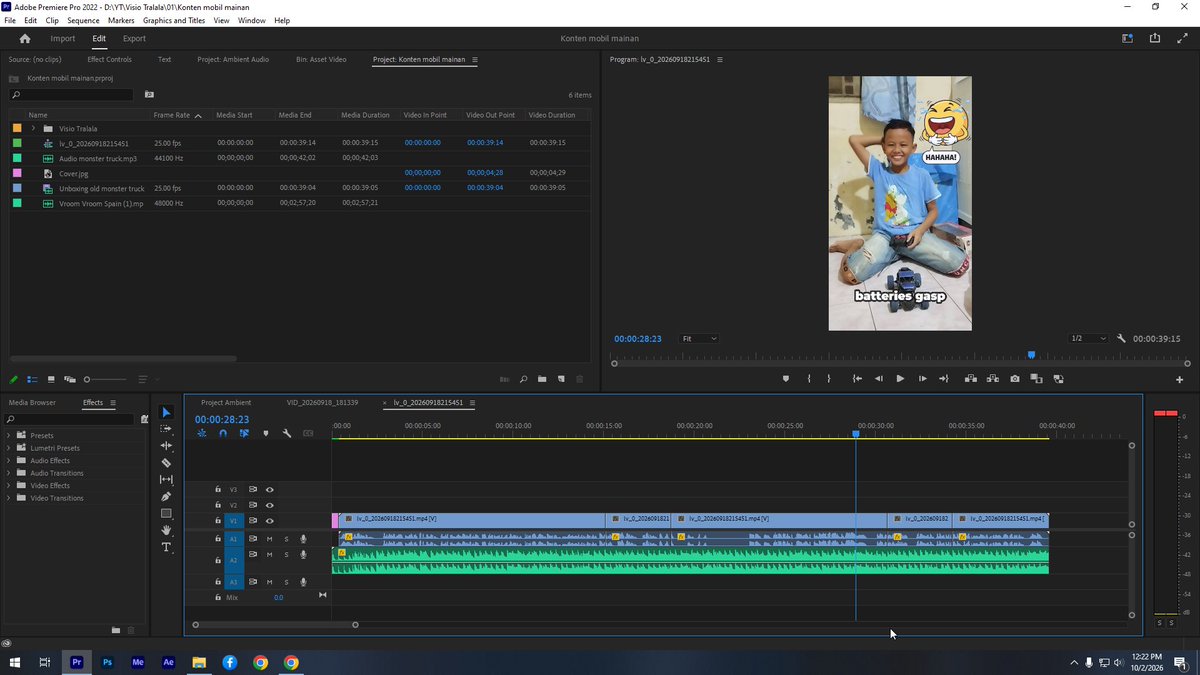Expand the Audio Effects folder
The width and height of the screenshot is (1200, 675).
point(9,460)
